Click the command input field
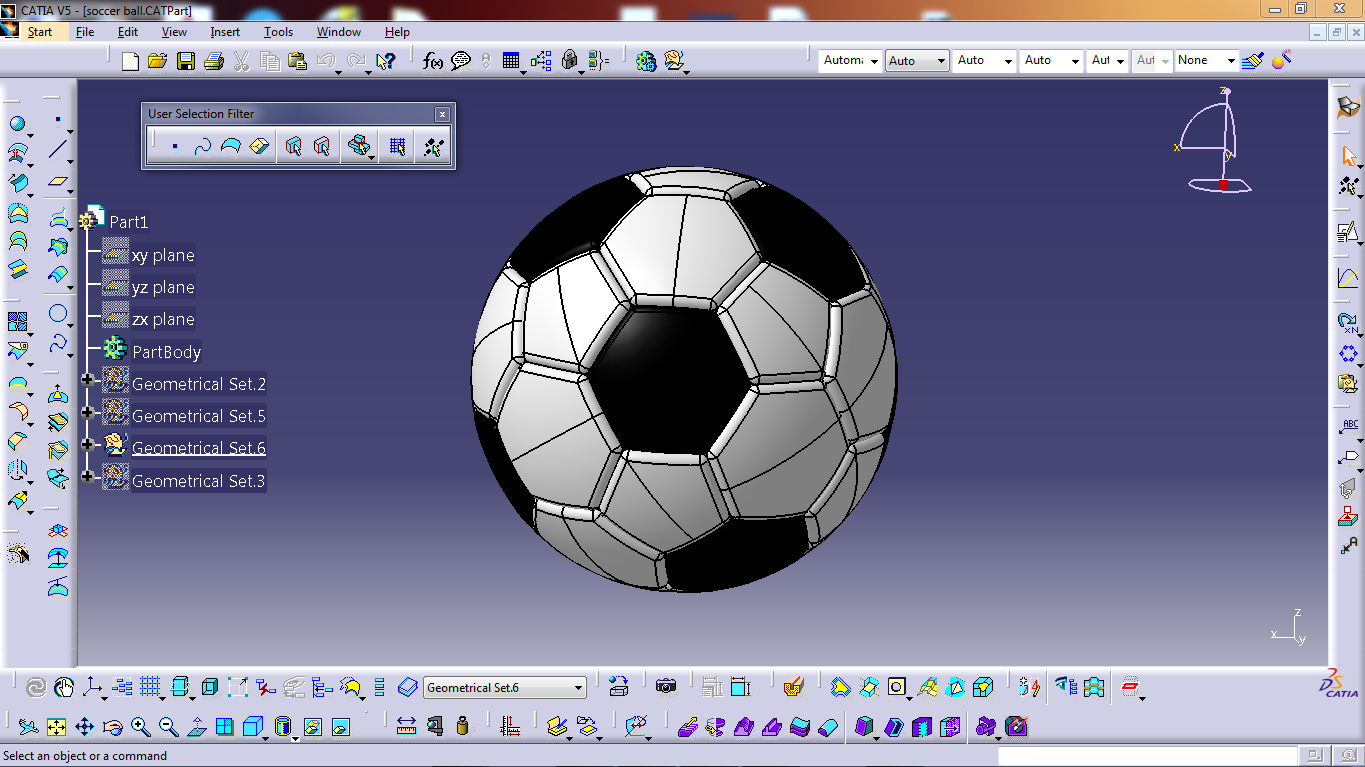 (1150, 755)
